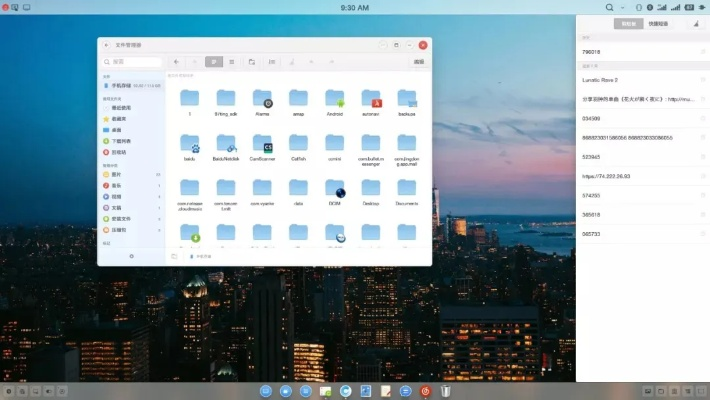710x400 pixels.
Task: Click the trash can icon in dock
Action: pos(446,390)
